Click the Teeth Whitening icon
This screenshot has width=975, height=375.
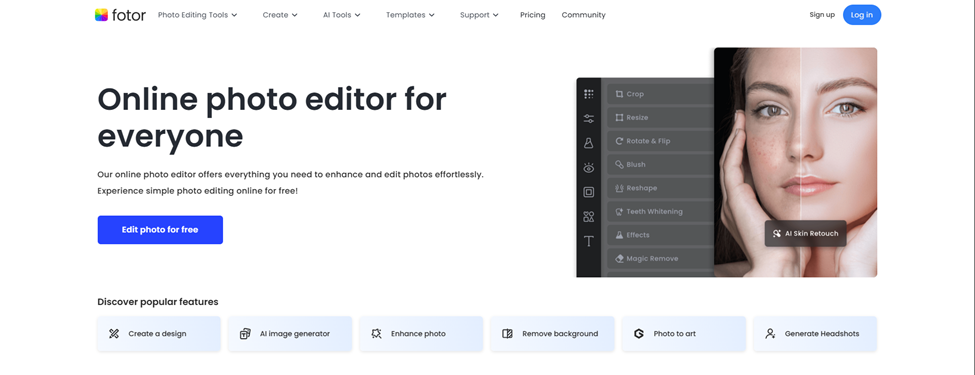tap(619, 211)
